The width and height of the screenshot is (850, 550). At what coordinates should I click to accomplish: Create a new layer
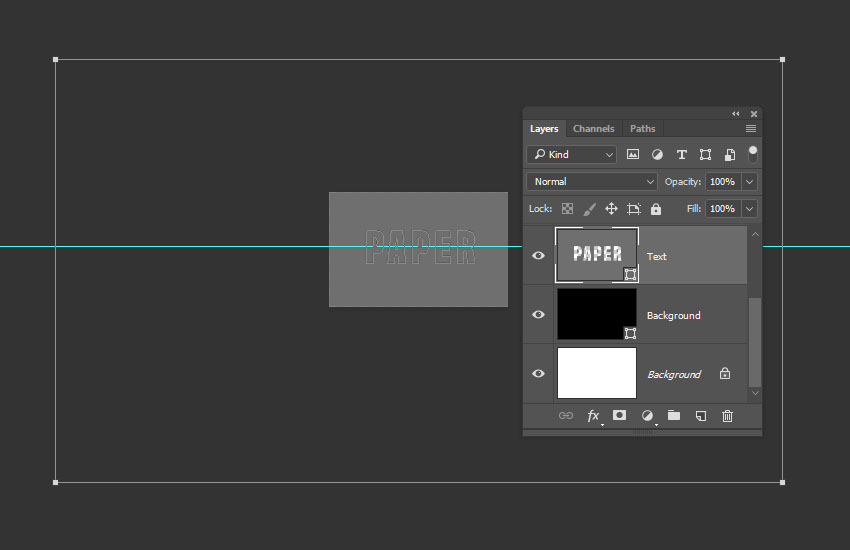(x=700, y=416)
